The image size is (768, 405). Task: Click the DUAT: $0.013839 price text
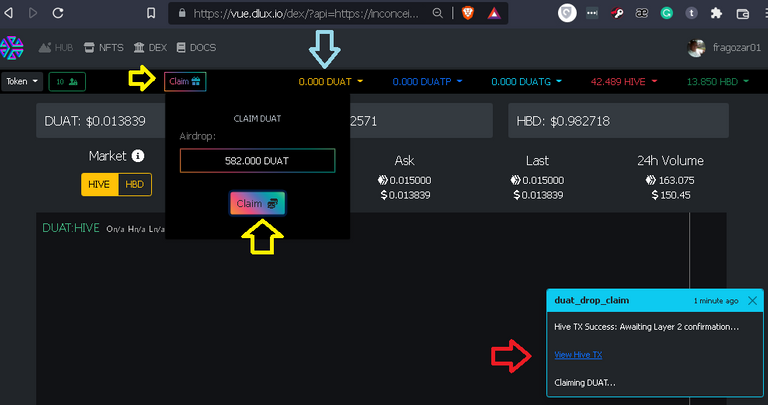(x=95, y=121)
